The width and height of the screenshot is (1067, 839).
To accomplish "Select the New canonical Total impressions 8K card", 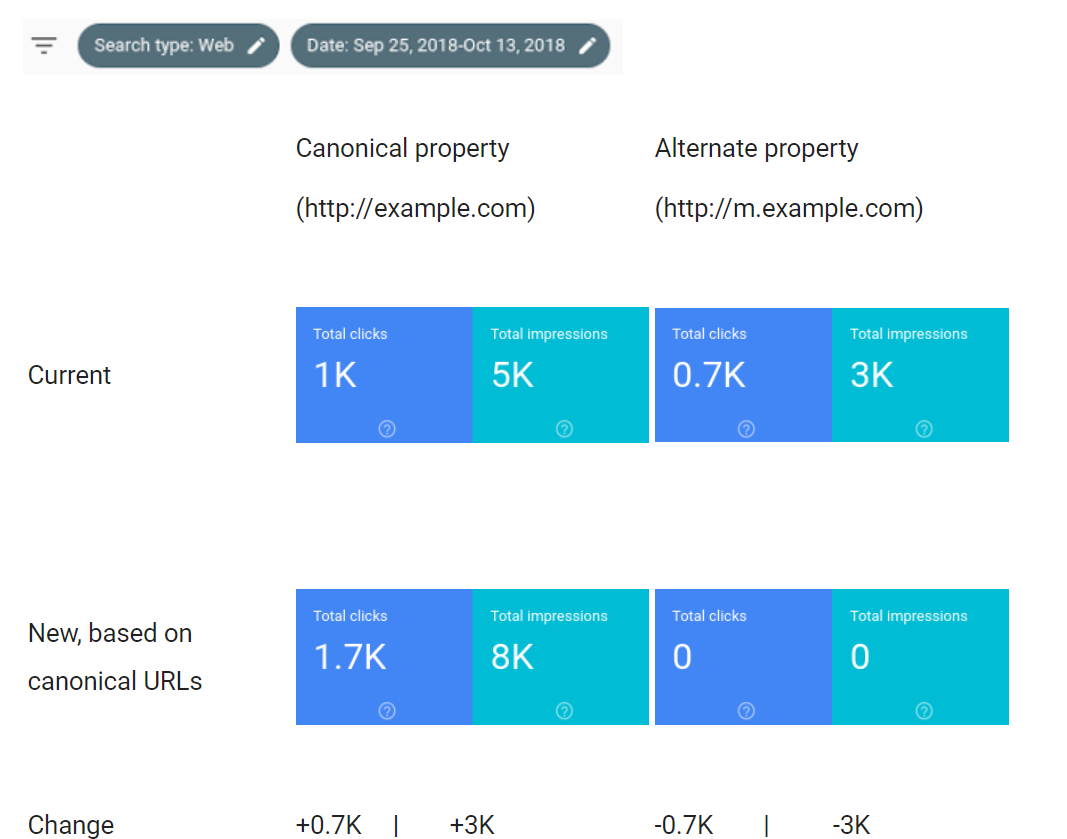I will 560,657.
